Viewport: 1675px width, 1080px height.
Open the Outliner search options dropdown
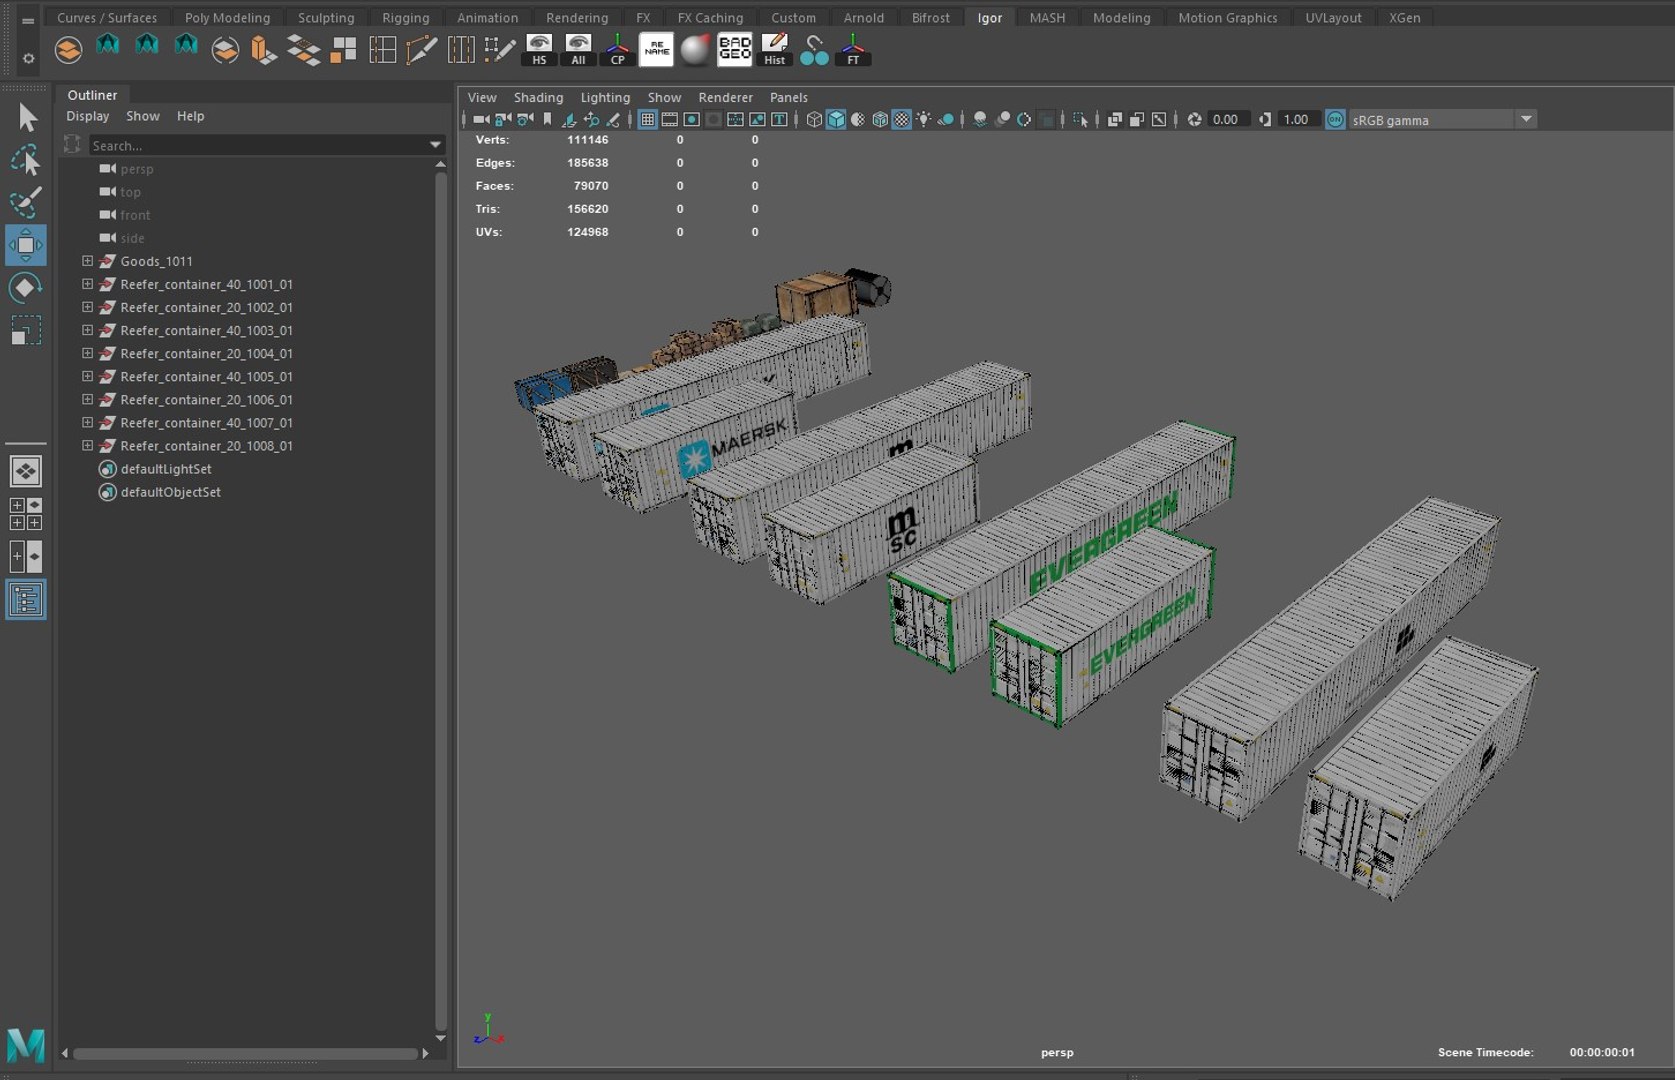point(436,145)
